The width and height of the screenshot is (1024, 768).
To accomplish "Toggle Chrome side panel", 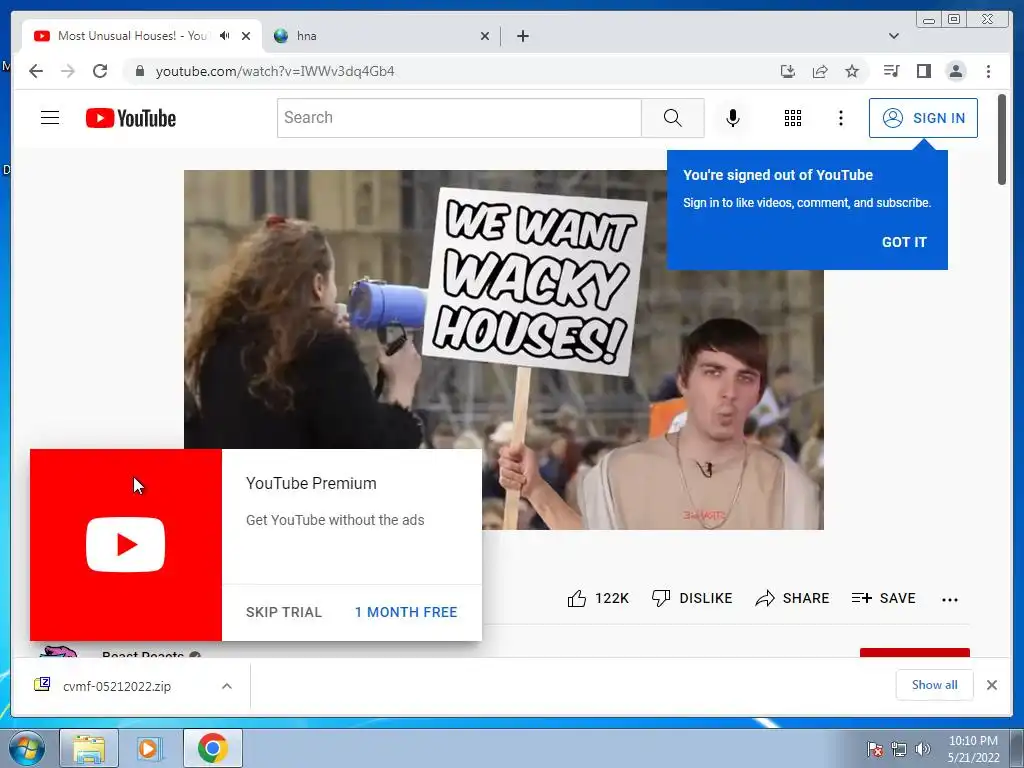I will 923,71.
